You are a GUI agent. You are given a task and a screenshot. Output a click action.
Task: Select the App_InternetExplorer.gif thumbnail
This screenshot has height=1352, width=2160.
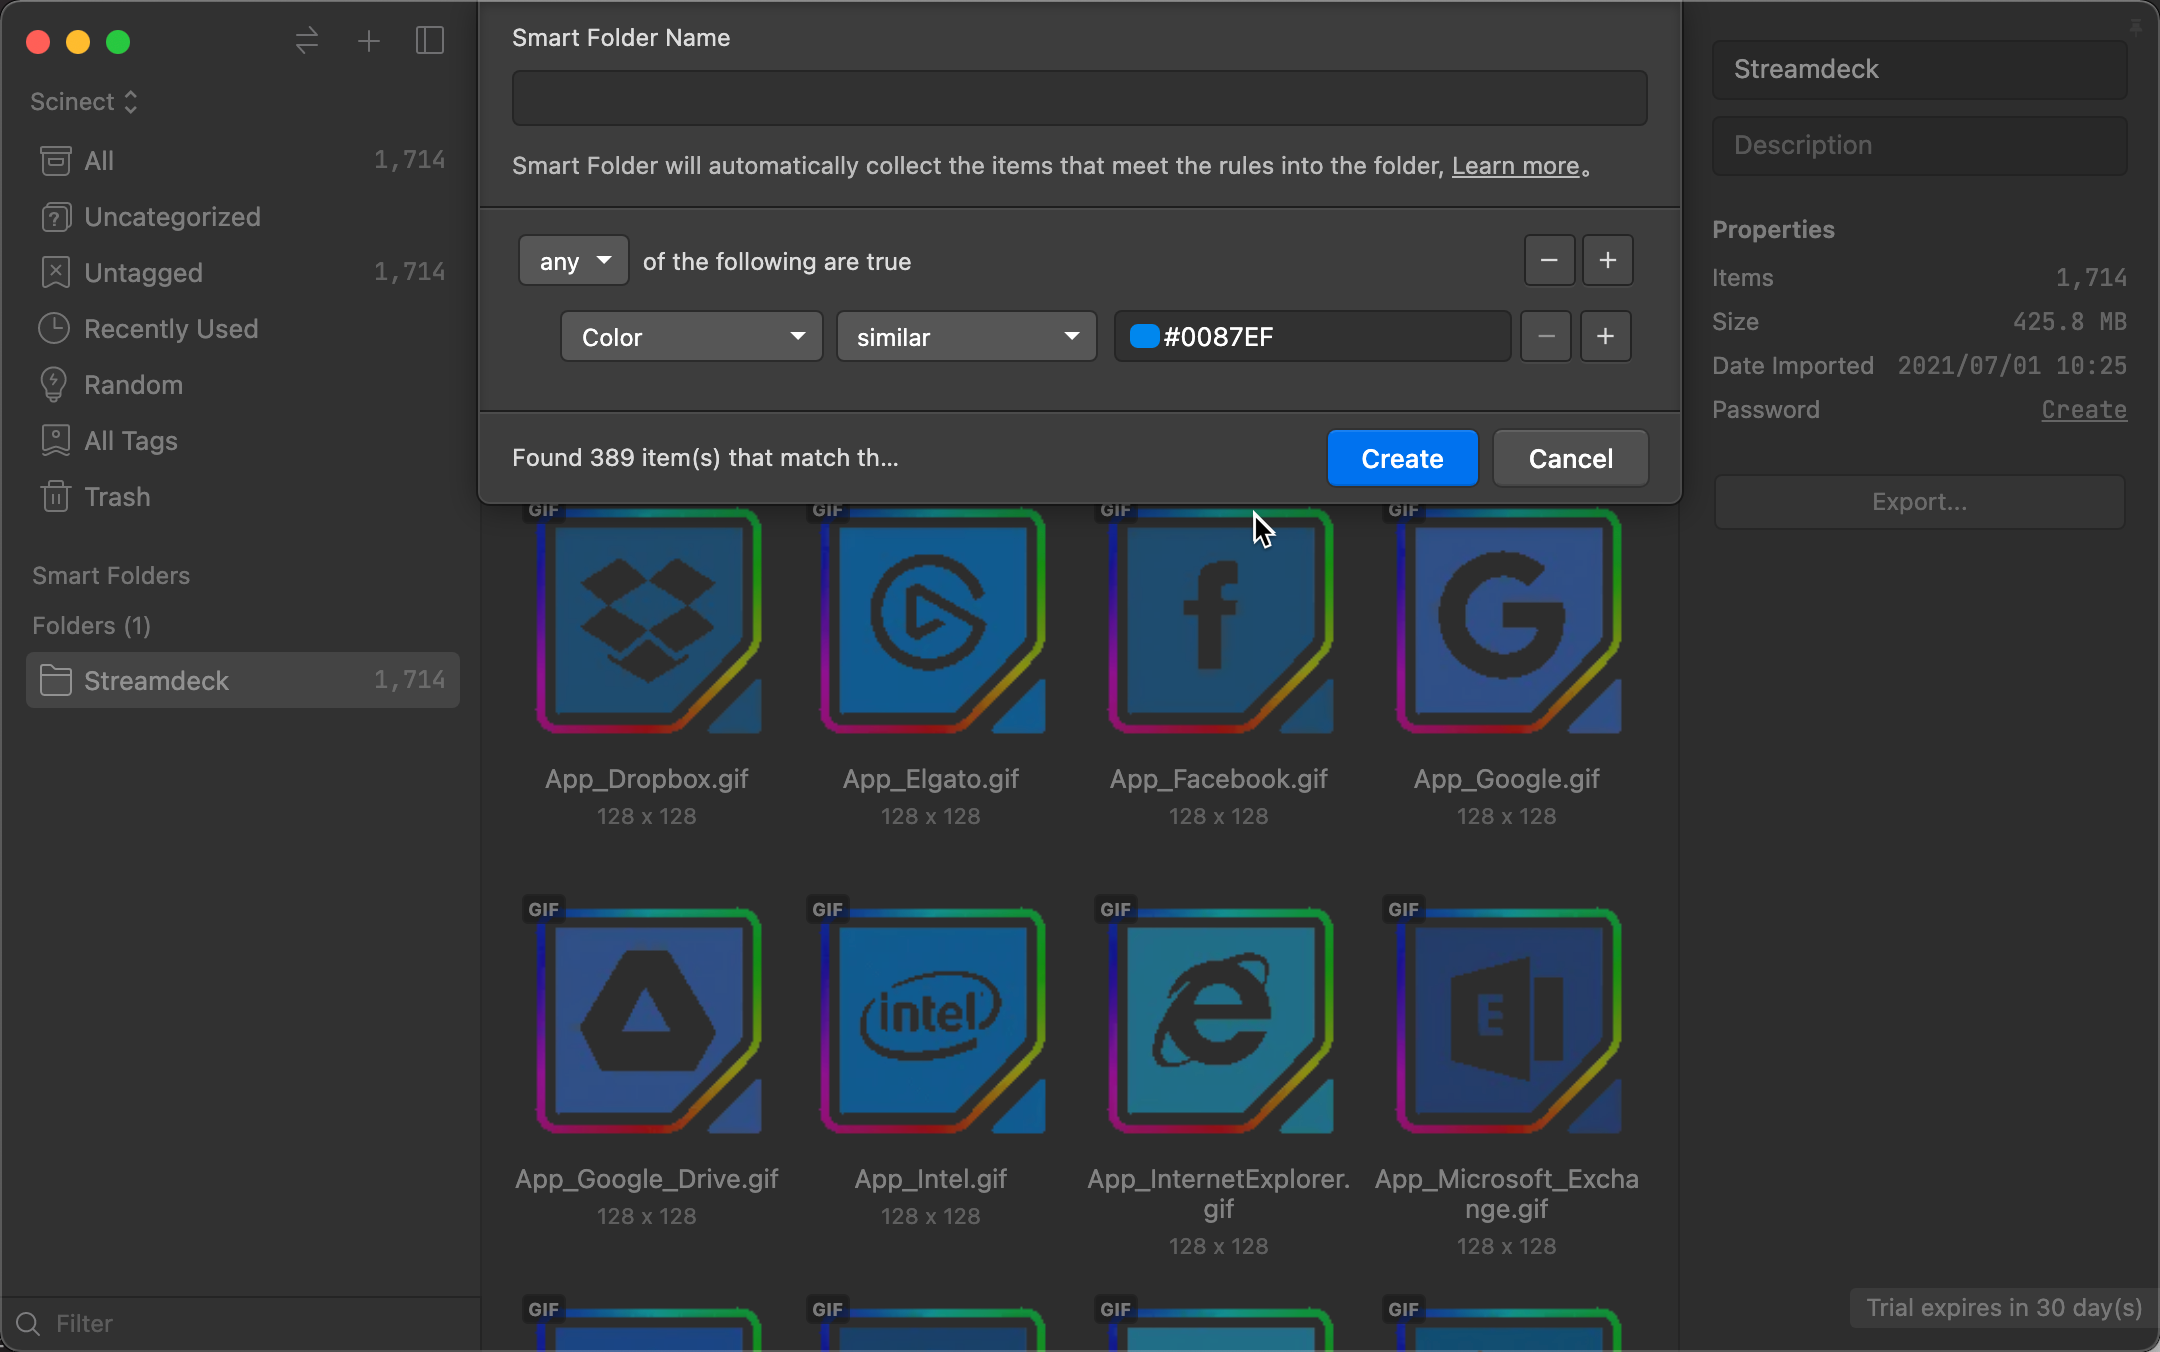tap(1220, 1020)
